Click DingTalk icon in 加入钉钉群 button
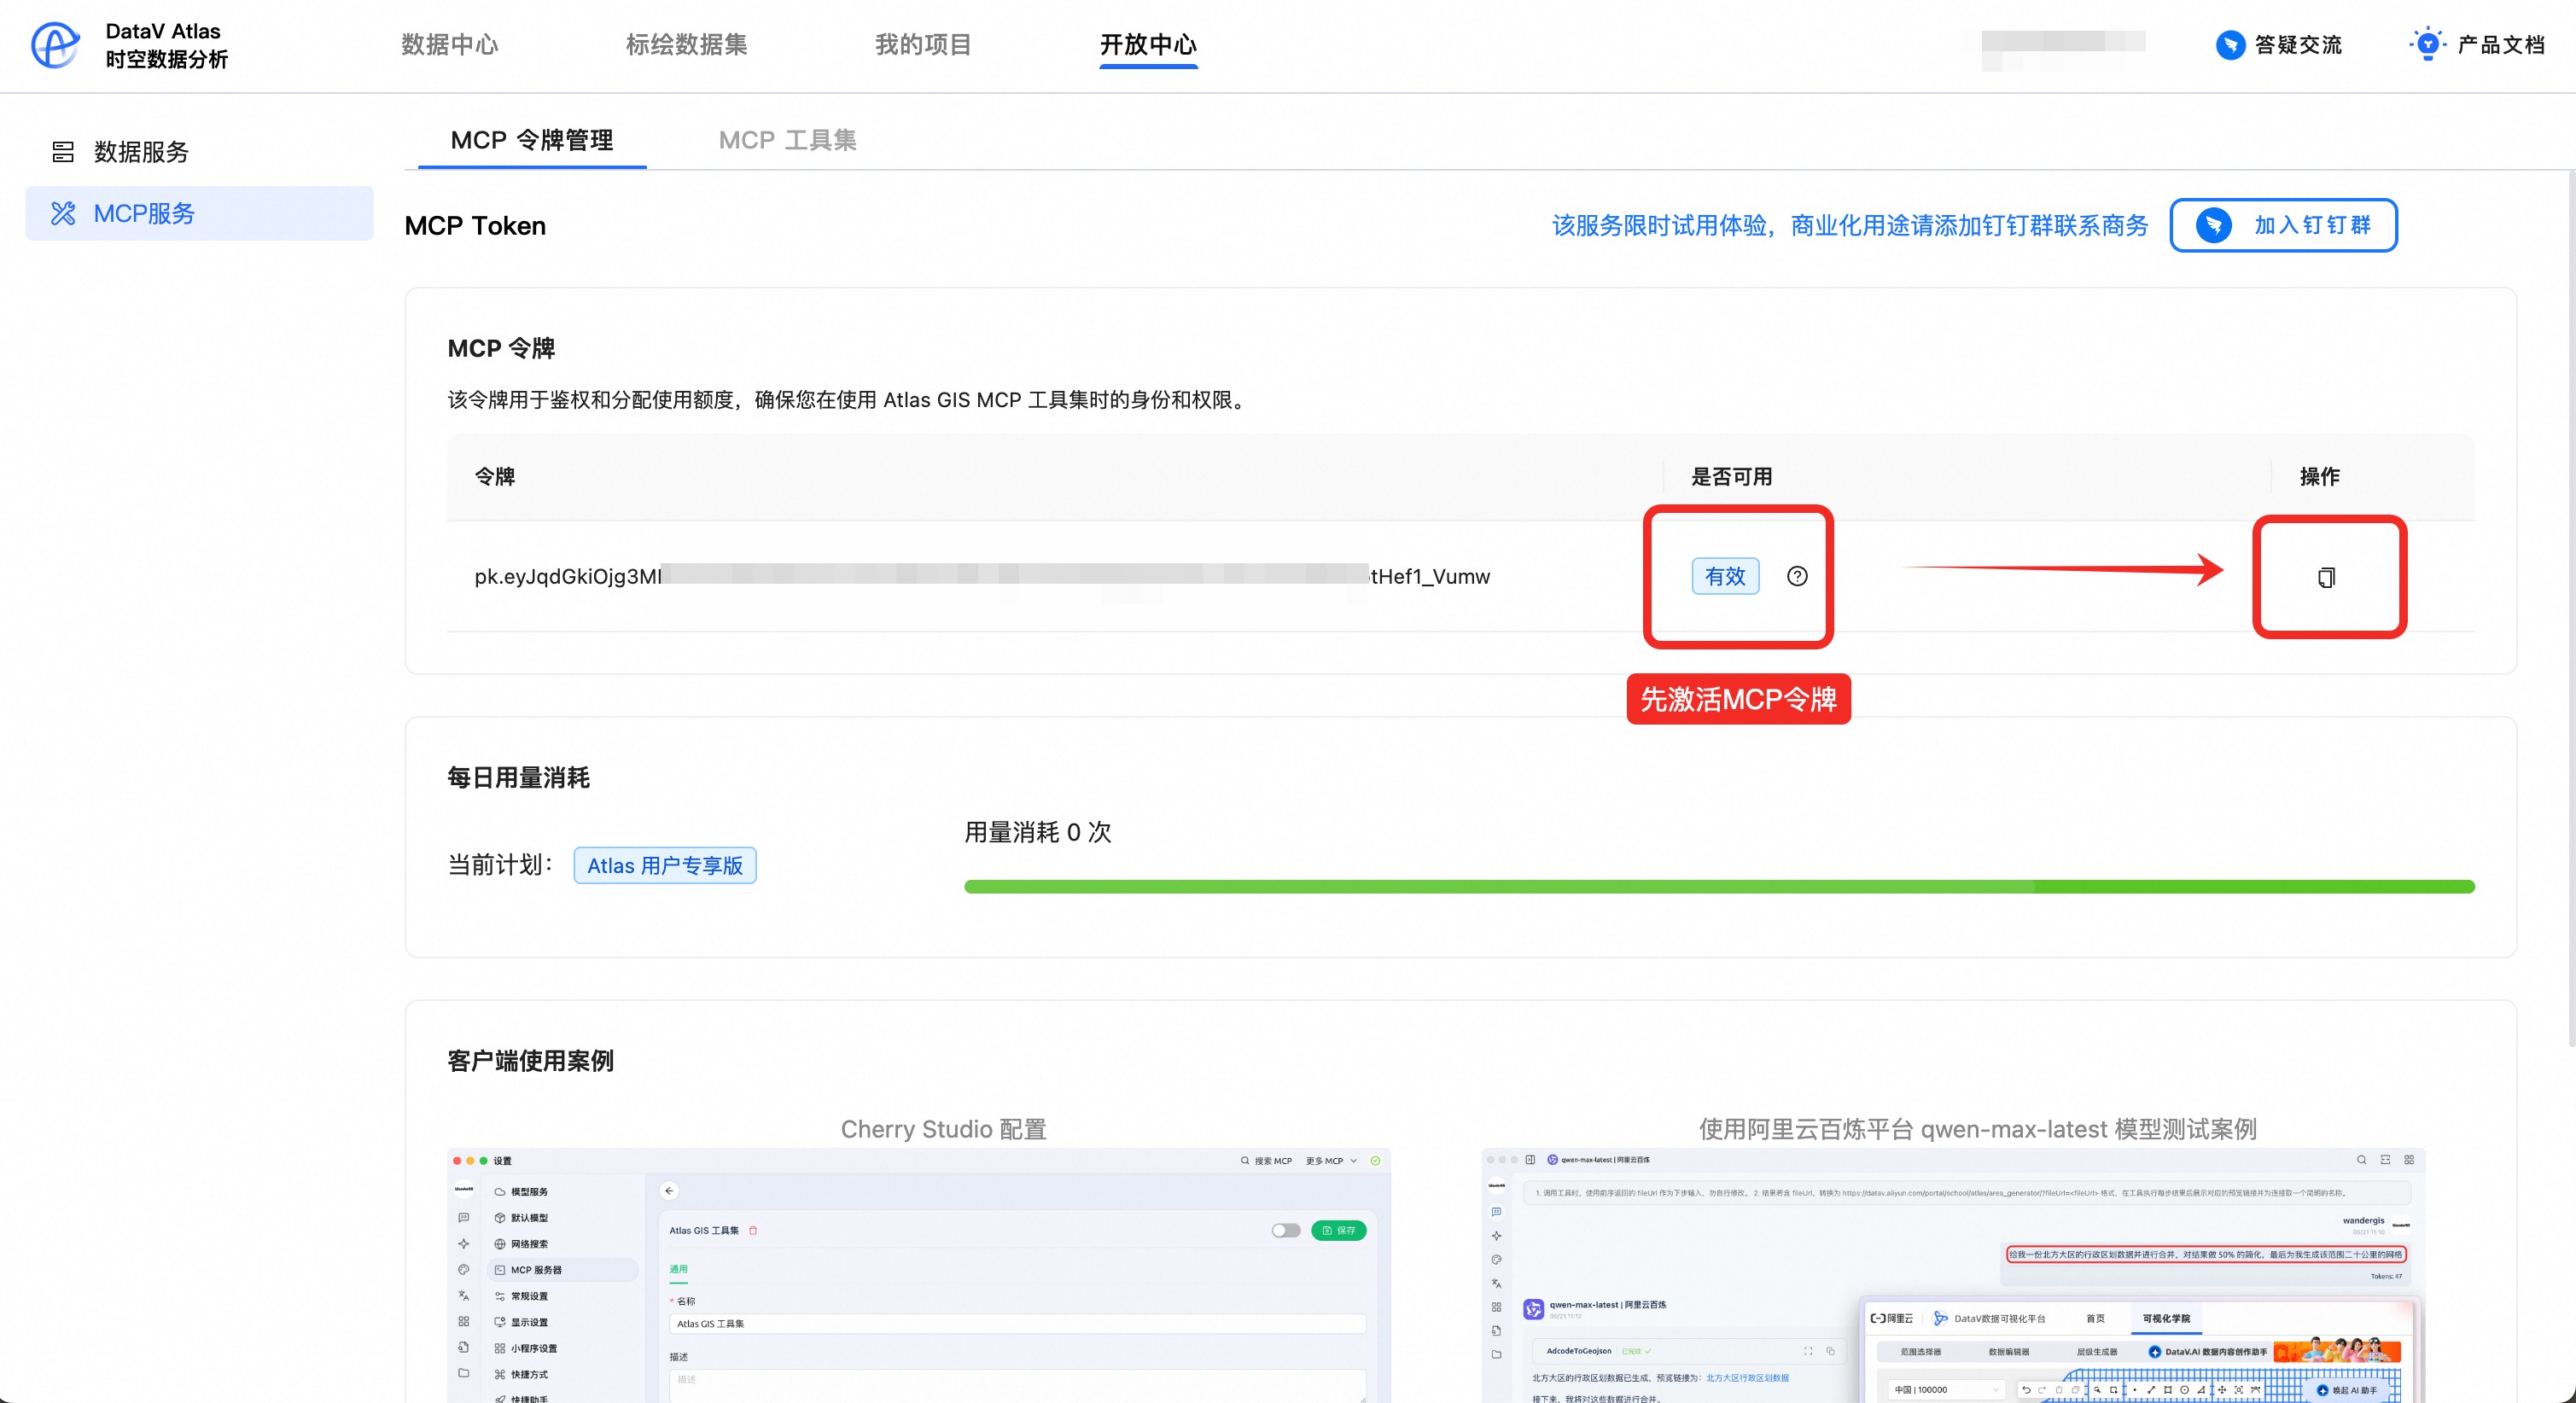 coord(2213,225)
